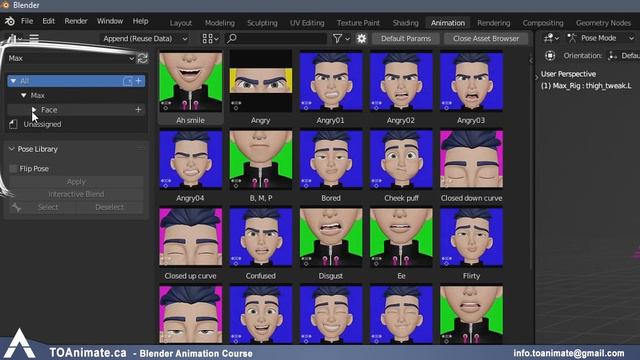640x360 pixels.
Task: Open the Orientation Default dropdown
Action: pyautogui.click(x=623, y=56)
